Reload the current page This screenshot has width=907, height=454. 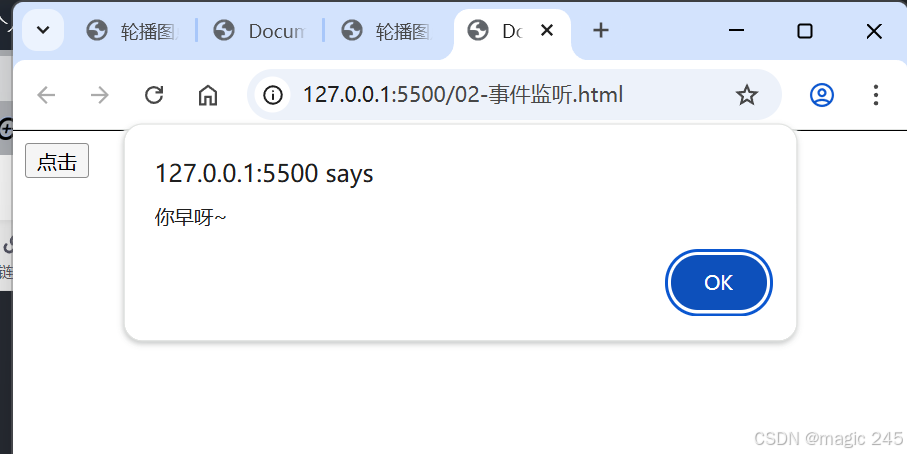(x=154, y=94)
